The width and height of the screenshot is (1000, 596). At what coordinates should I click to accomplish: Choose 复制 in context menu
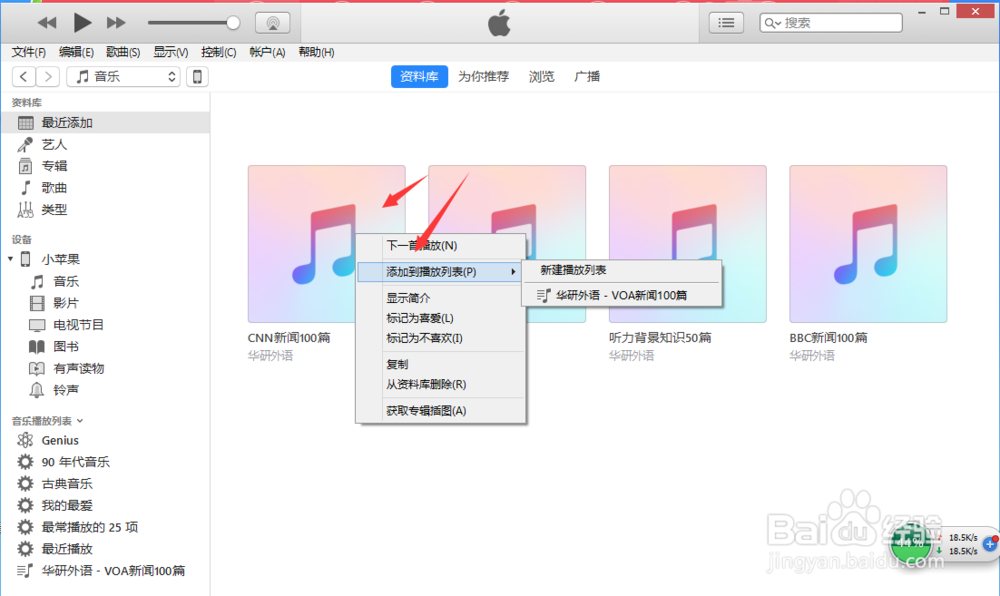[x=441, y=364]
